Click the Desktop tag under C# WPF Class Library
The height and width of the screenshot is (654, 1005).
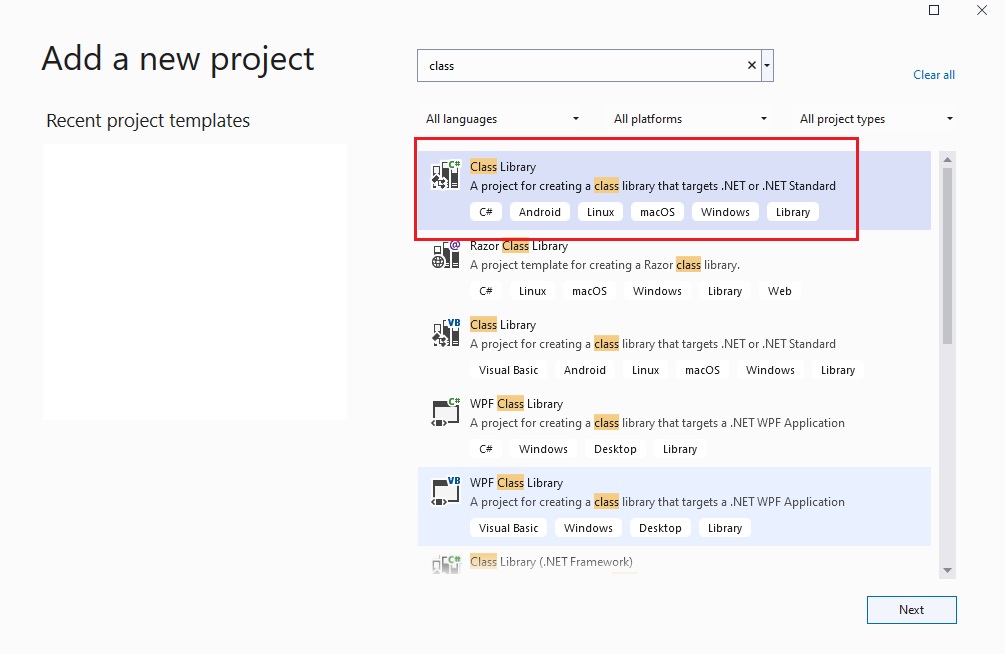pyautogui.click(x=615, y=449)
